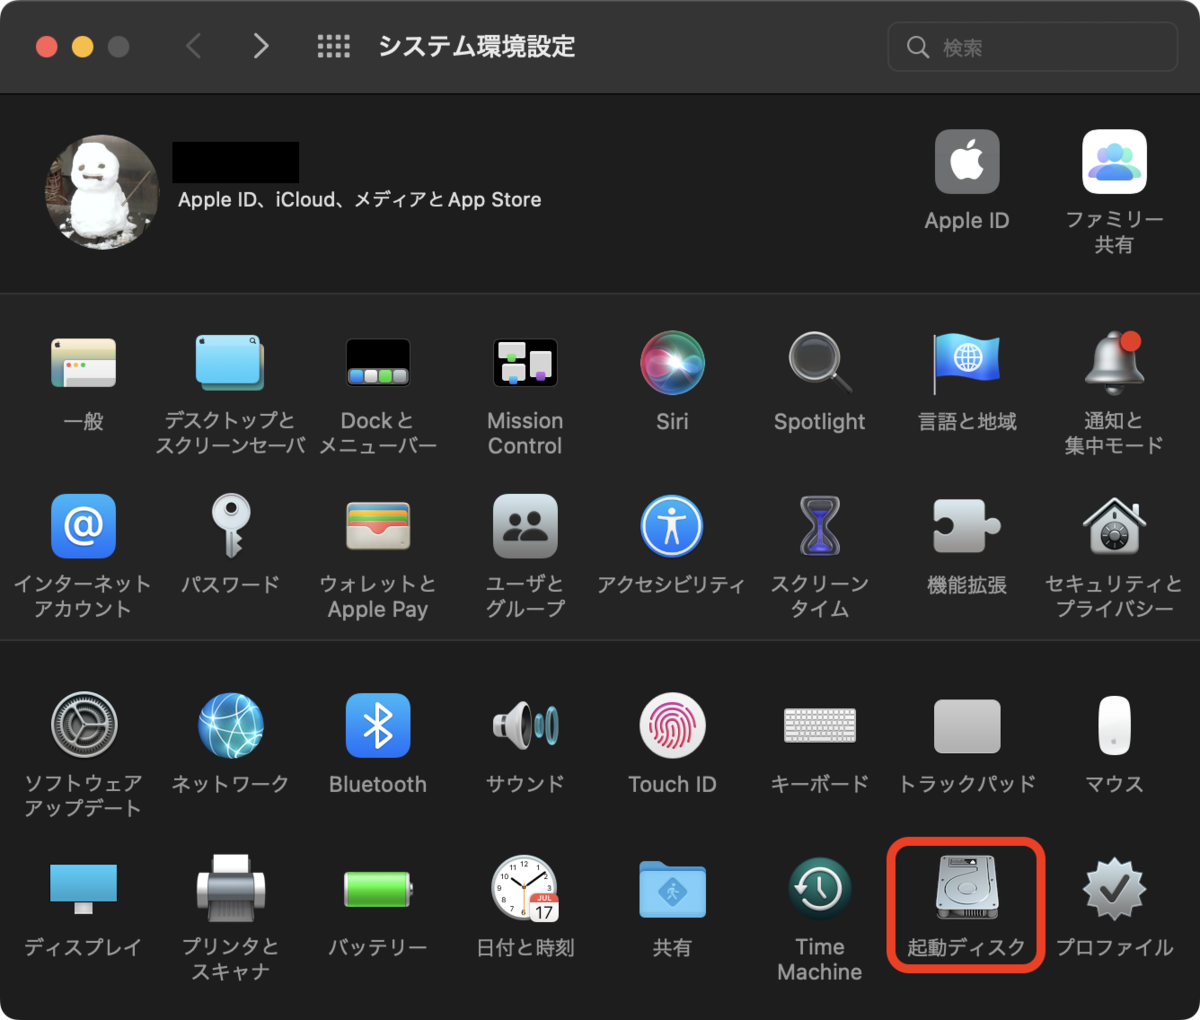Open アクセシビリティ preferences
1200x1020 pixels.
[672, 526]
